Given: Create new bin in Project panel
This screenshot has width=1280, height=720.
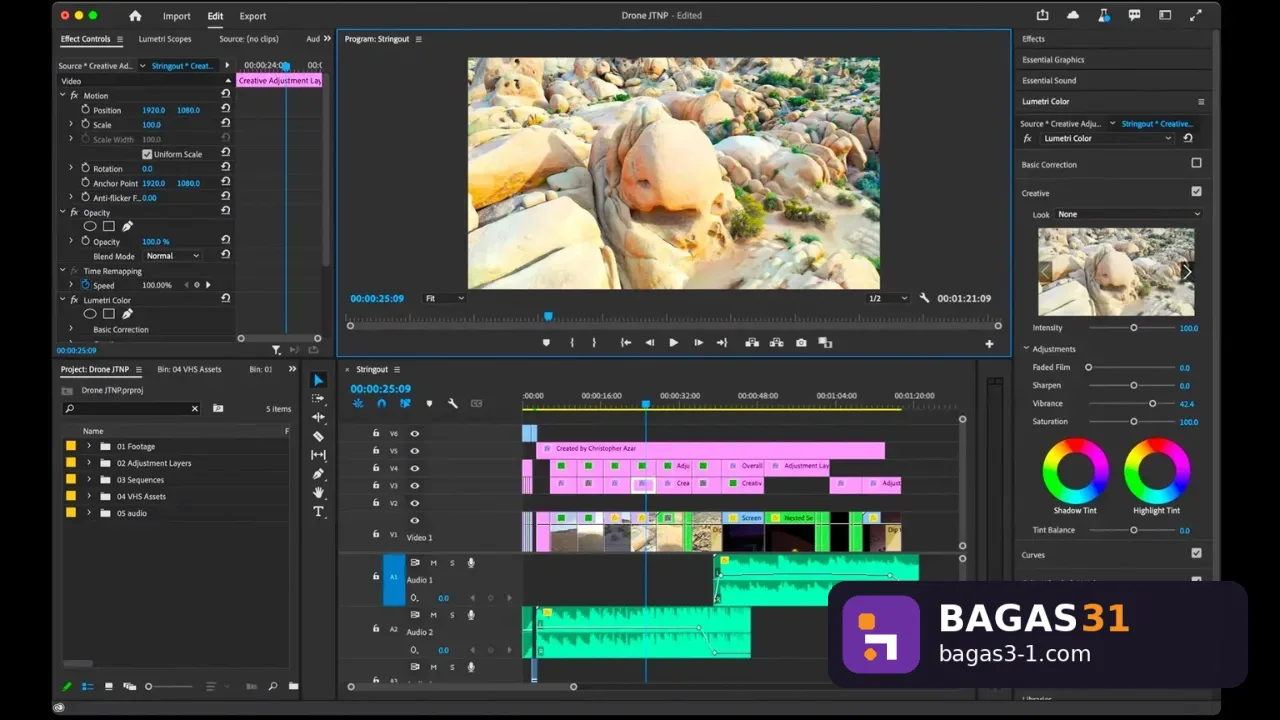Looking at the screenshot, I should (293, 686).
